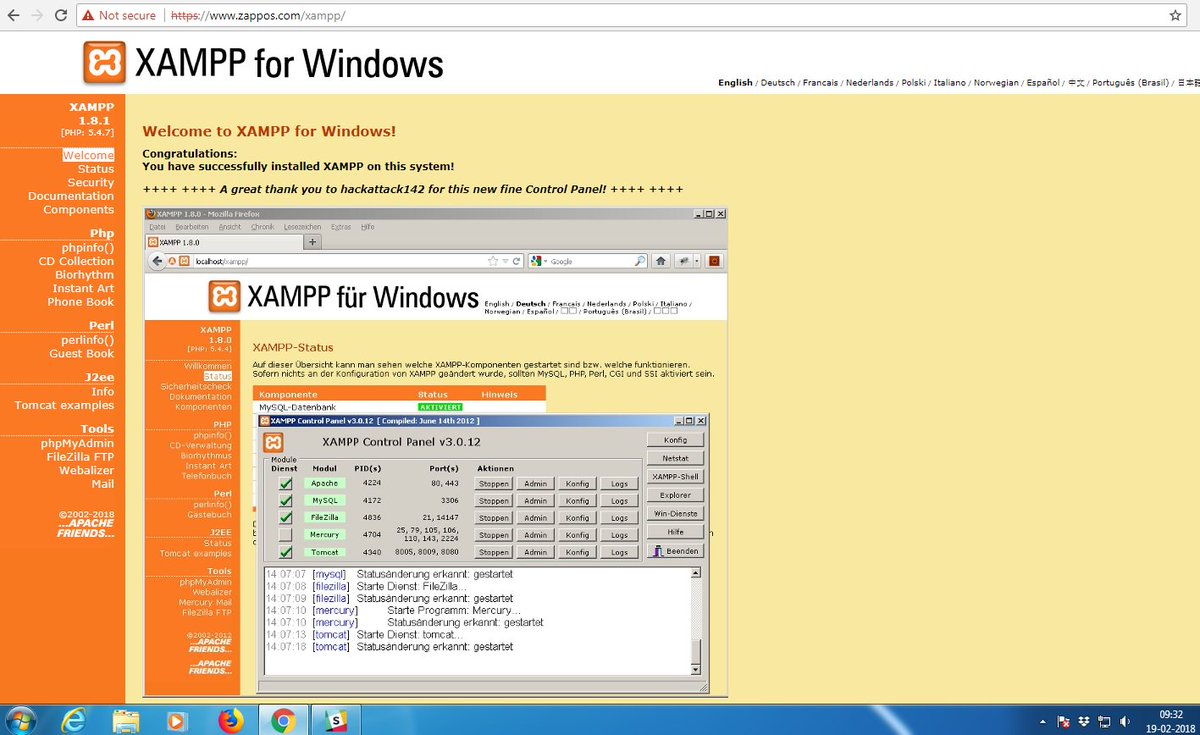The height and width of the screenshot is (735, 1200).
Task: Open Documentation in the sidebar
Action: click(71, 196)
